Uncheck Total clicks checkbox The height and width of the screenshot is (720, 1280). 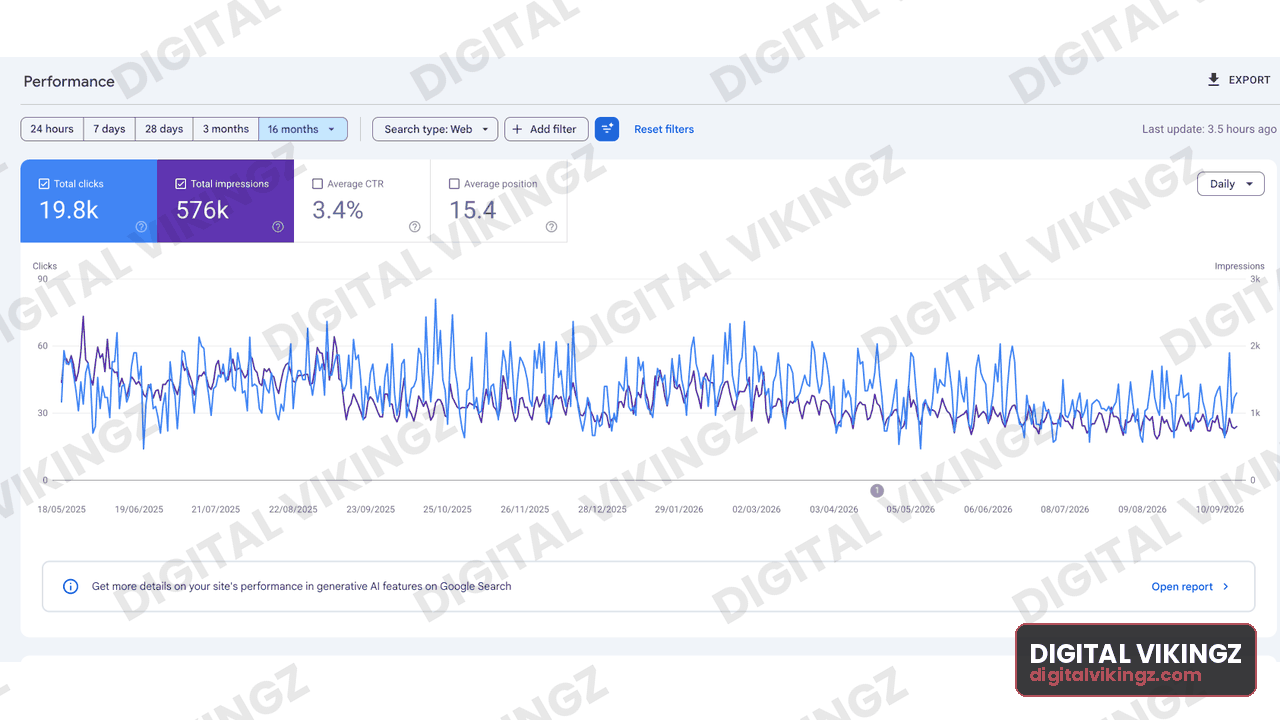tap(44, 184)
